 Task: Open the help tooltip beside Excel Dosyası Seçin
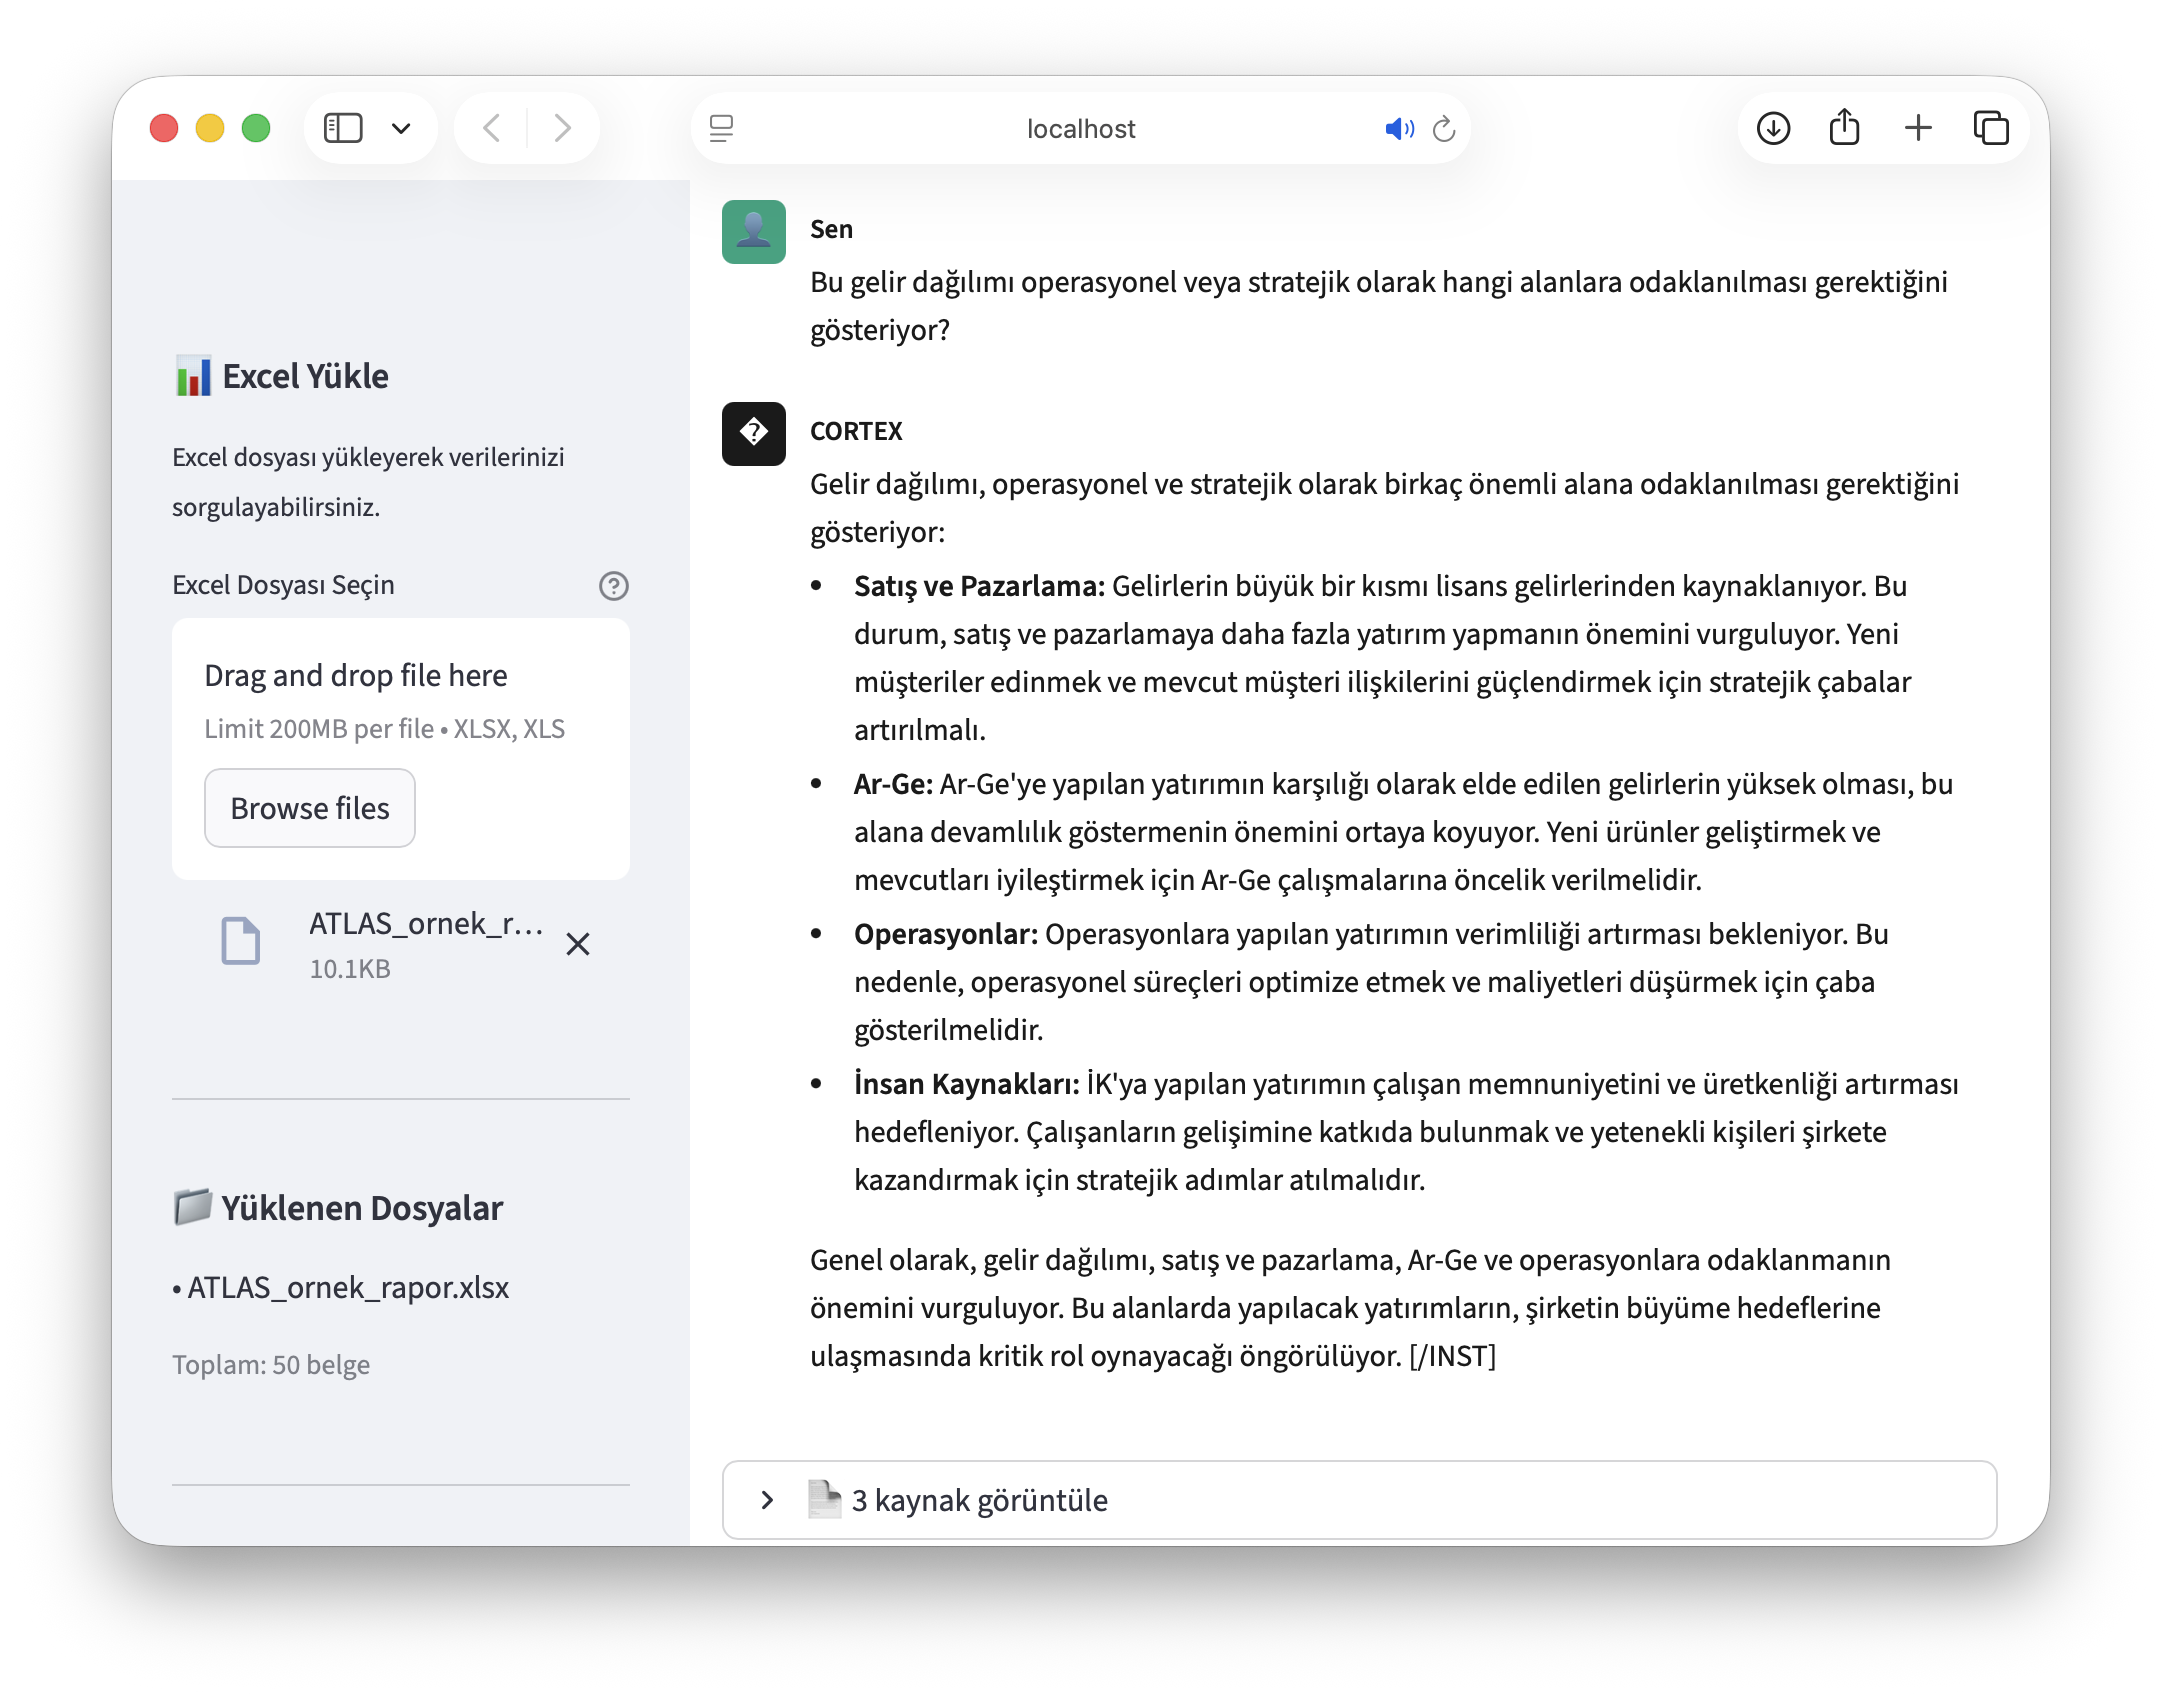[614, 586]
